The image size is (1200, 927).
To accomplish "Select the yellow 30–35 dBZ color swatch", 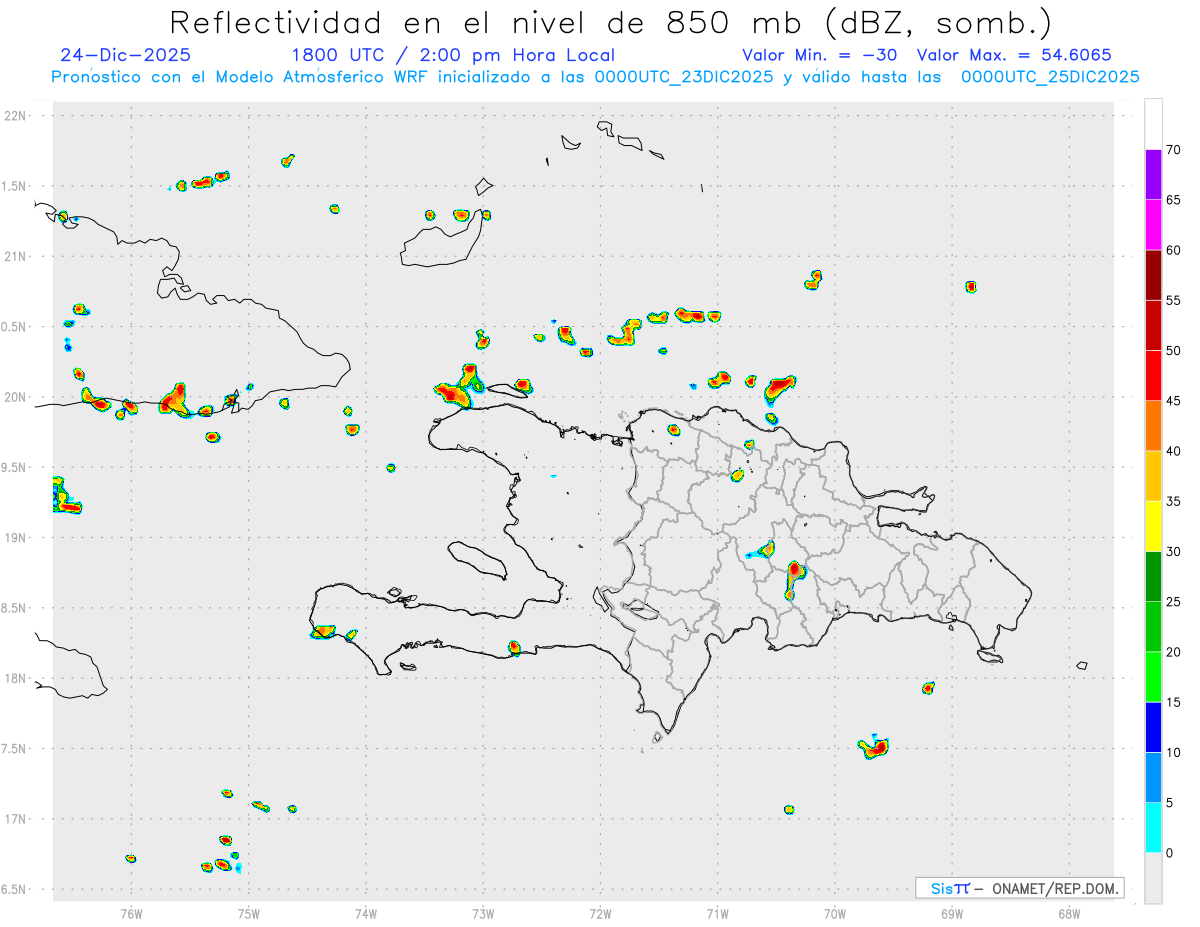I will (x=1153, y=526).
